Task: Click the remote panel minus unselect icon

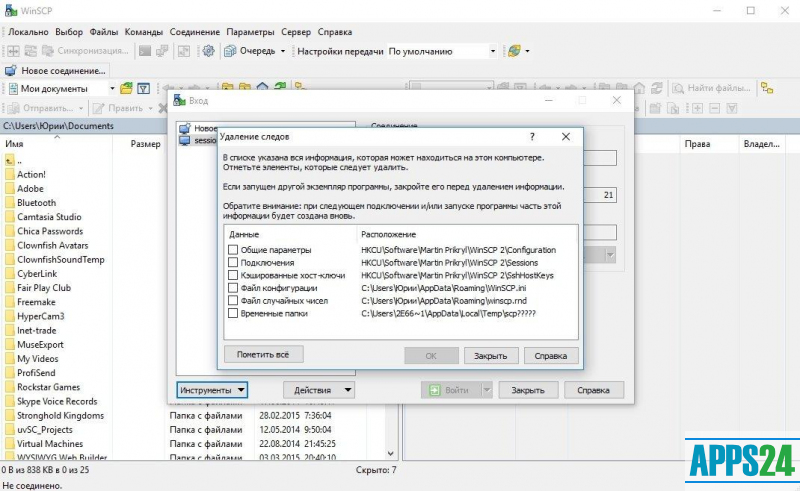Action: coord(715,108)
